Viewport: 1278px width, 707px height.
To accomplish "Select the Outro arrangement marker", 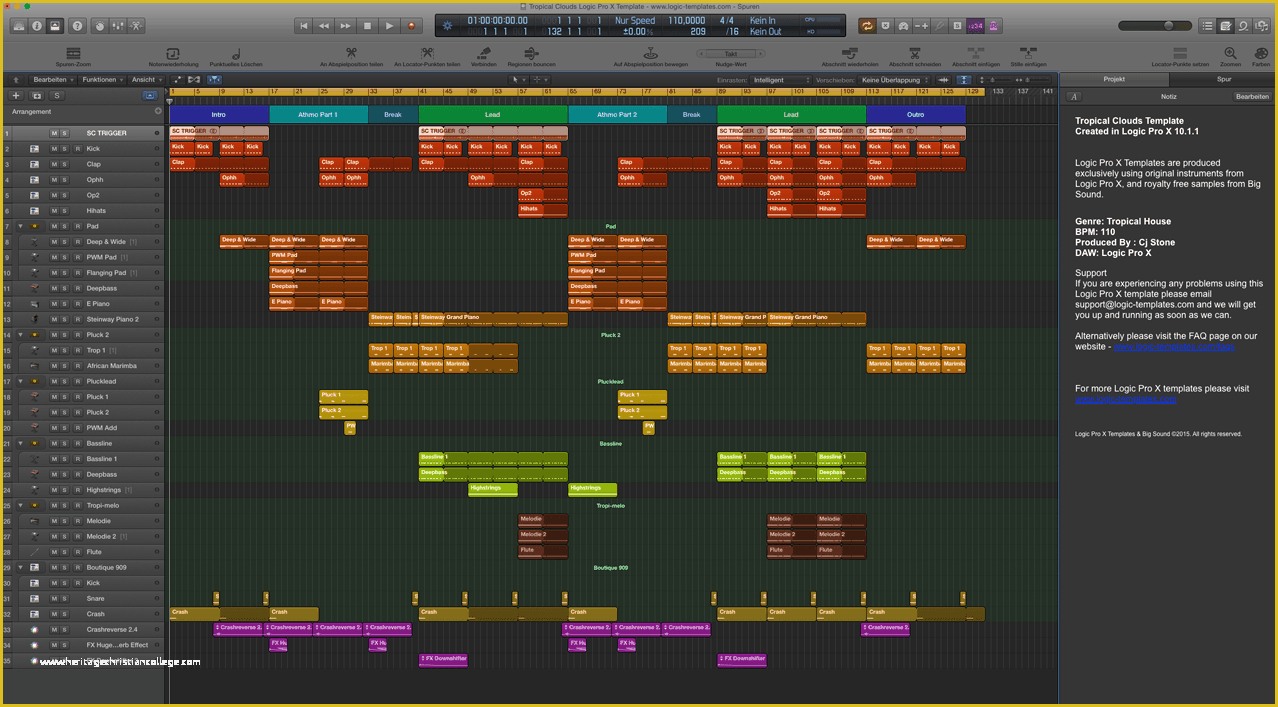I will pos(916,115).
